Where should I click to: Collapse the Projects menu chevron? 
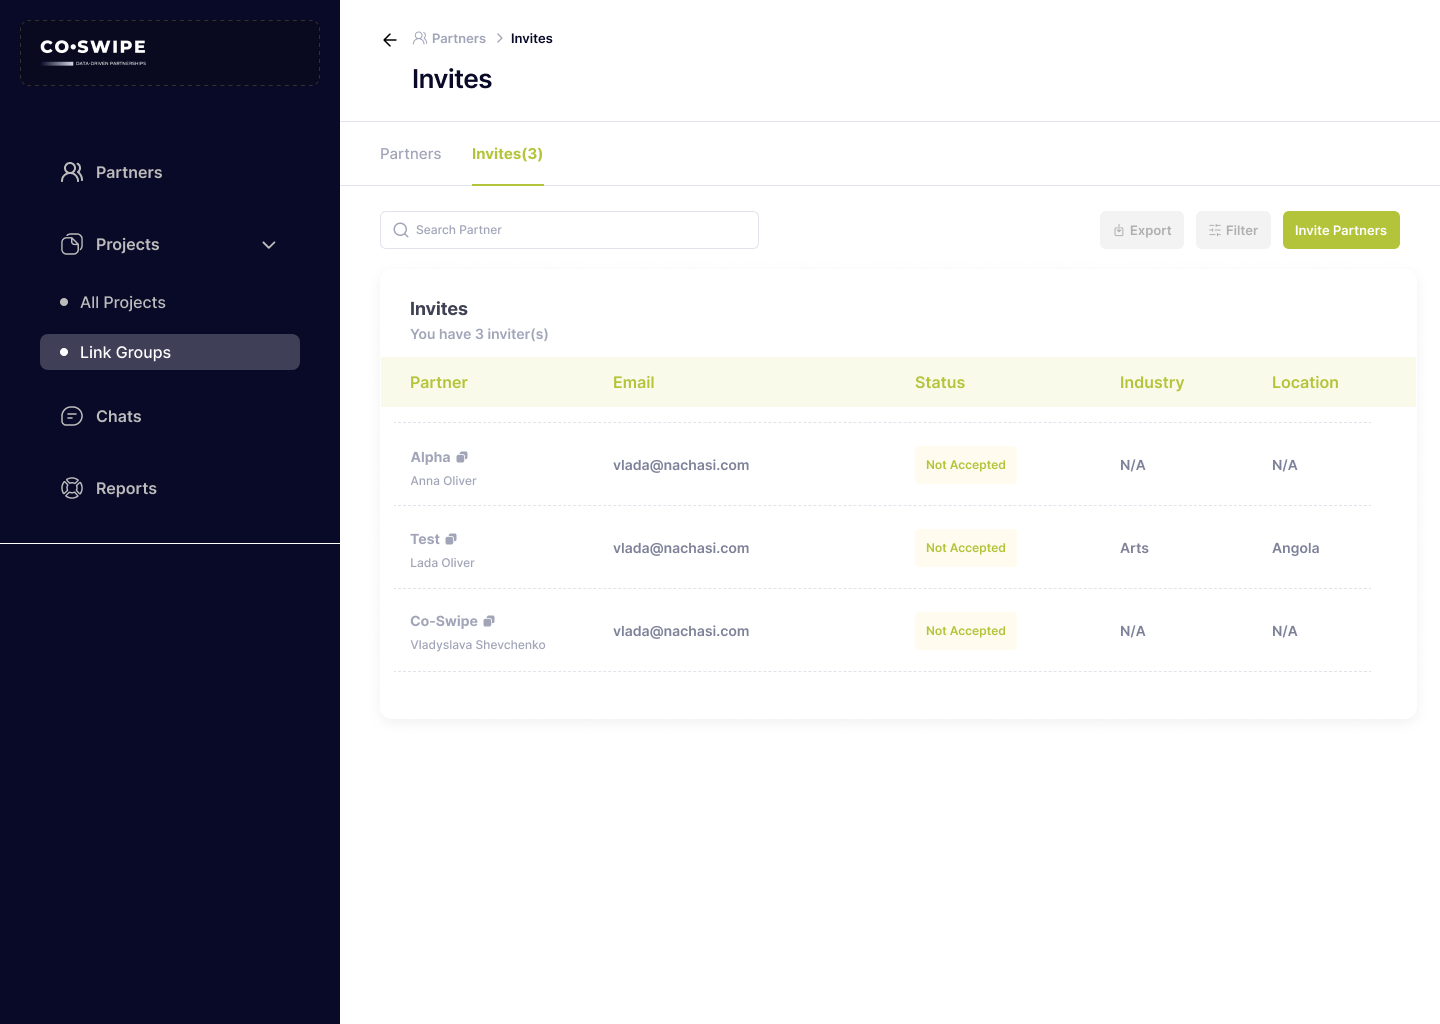coord(268,245)
